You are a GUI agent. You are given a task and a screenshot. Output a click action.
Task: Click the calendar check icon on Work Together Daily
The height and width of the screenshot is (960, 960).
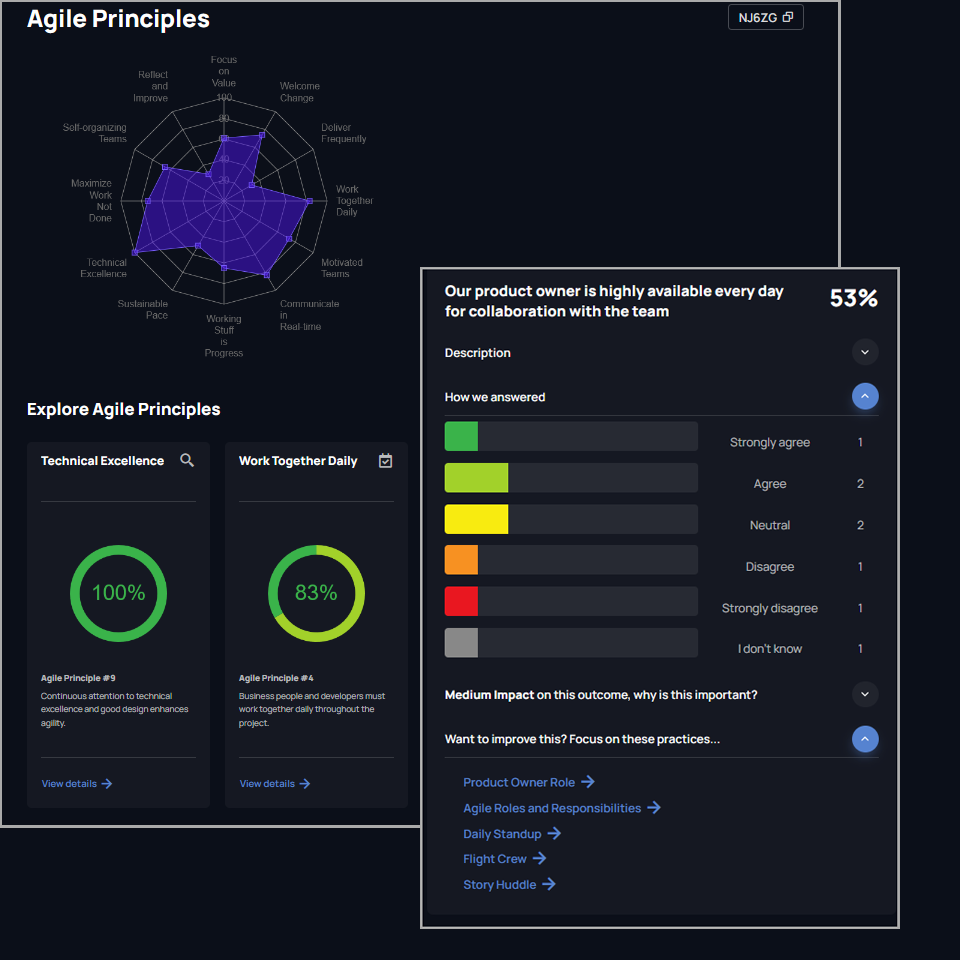click(386, 460)
